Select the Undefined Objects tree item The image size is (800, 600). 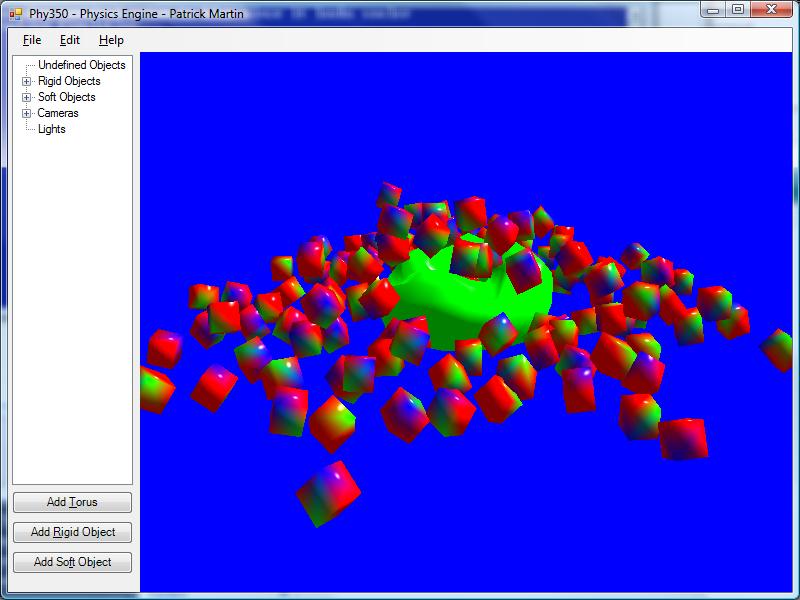tap(81, 65)
